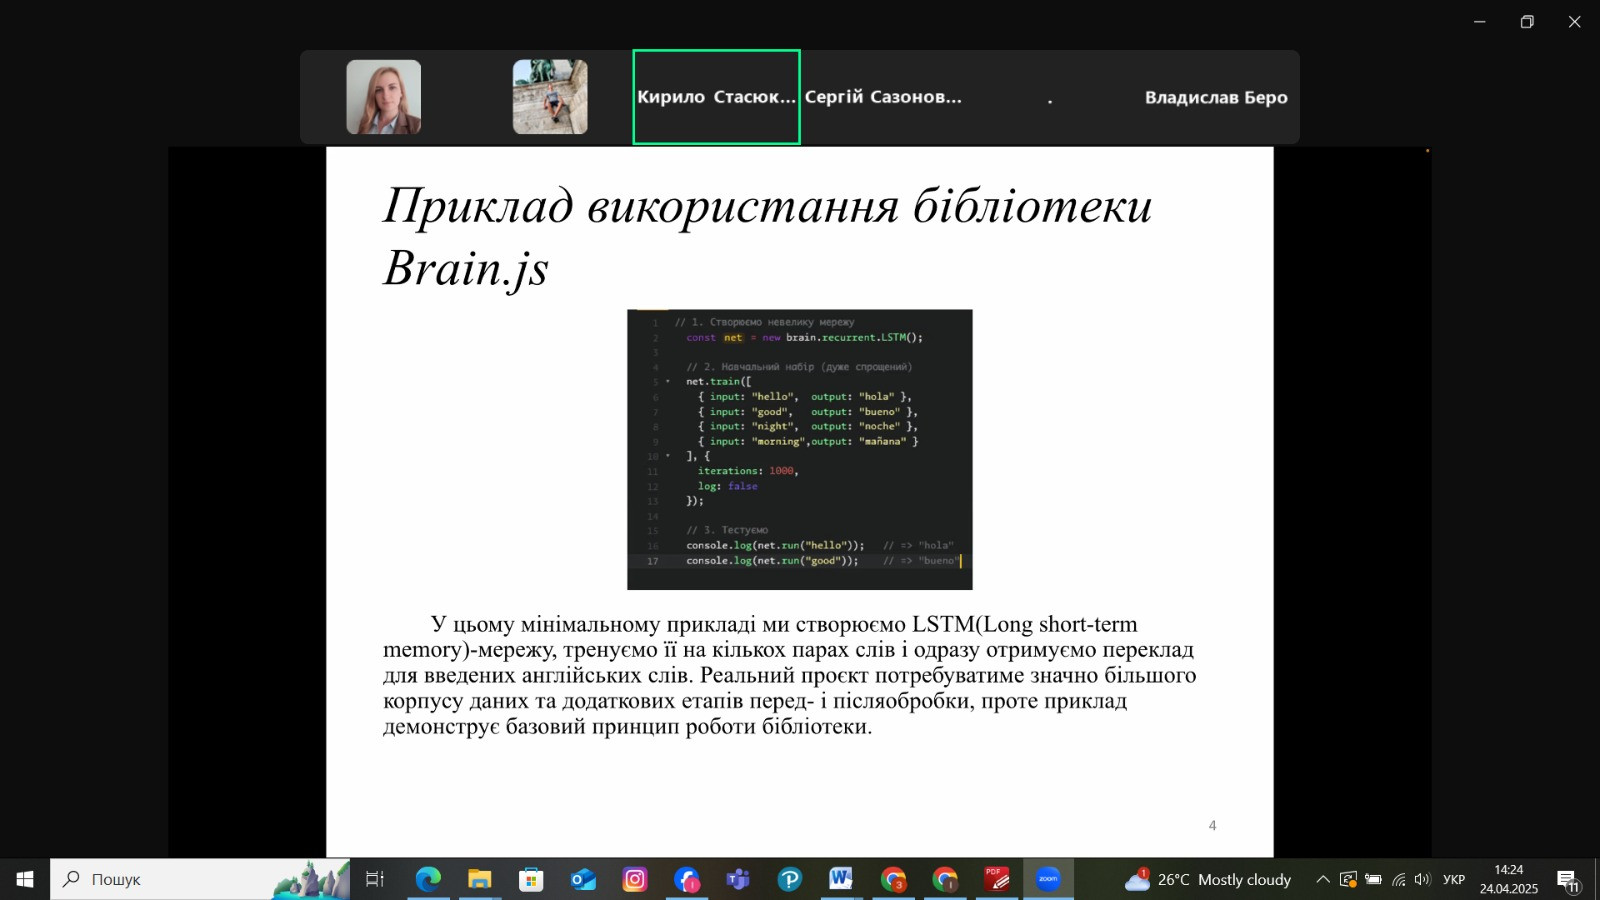Viewport: 1600px width, 900px height.
Task: Open the weather widget showing 26°C
Action: point(1208,879)
